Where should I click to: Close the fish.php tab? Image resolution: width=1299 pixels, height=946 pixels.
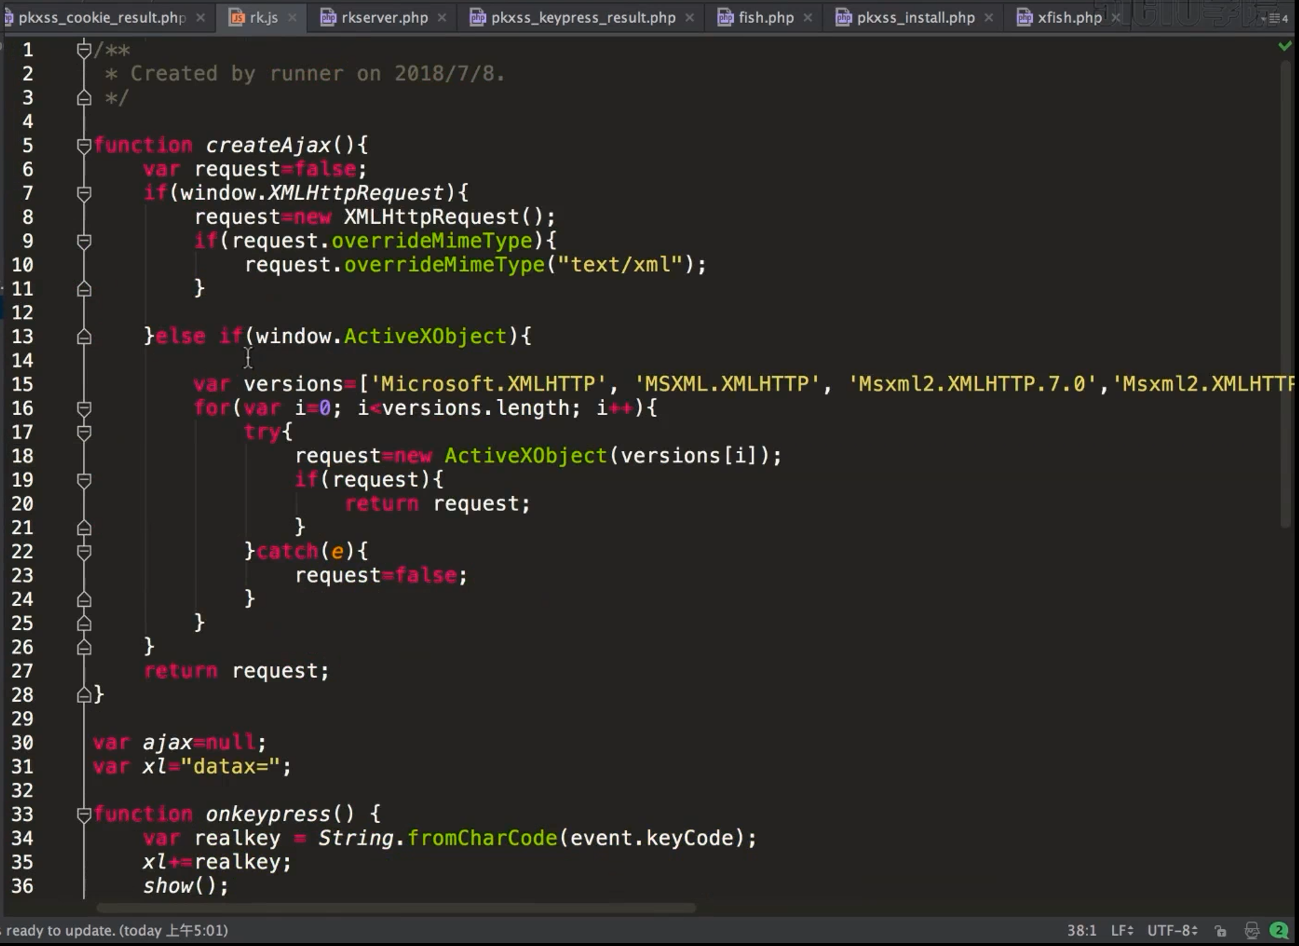tap(808, 18)
